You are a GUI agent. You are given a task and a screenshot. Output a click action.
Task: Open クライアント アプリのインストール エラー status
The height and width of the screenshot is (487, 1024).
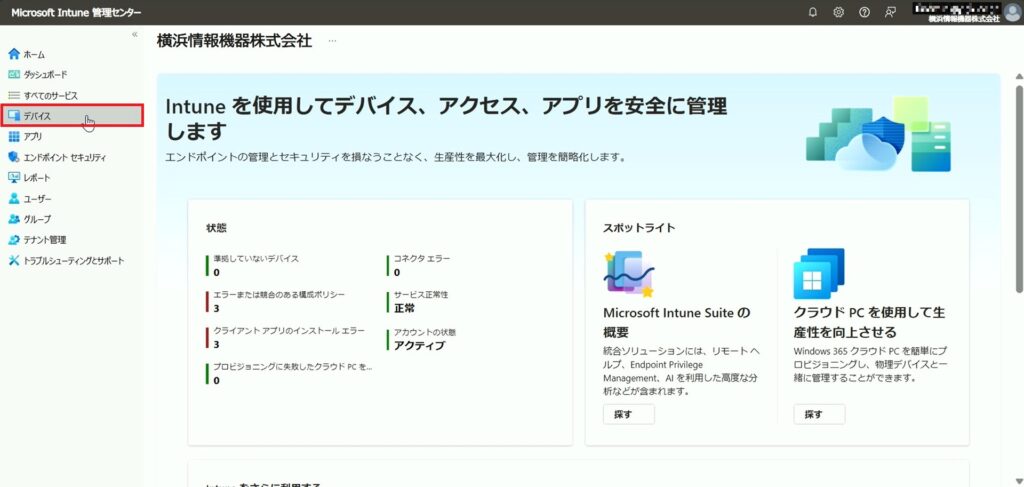(x=289, y=331)
